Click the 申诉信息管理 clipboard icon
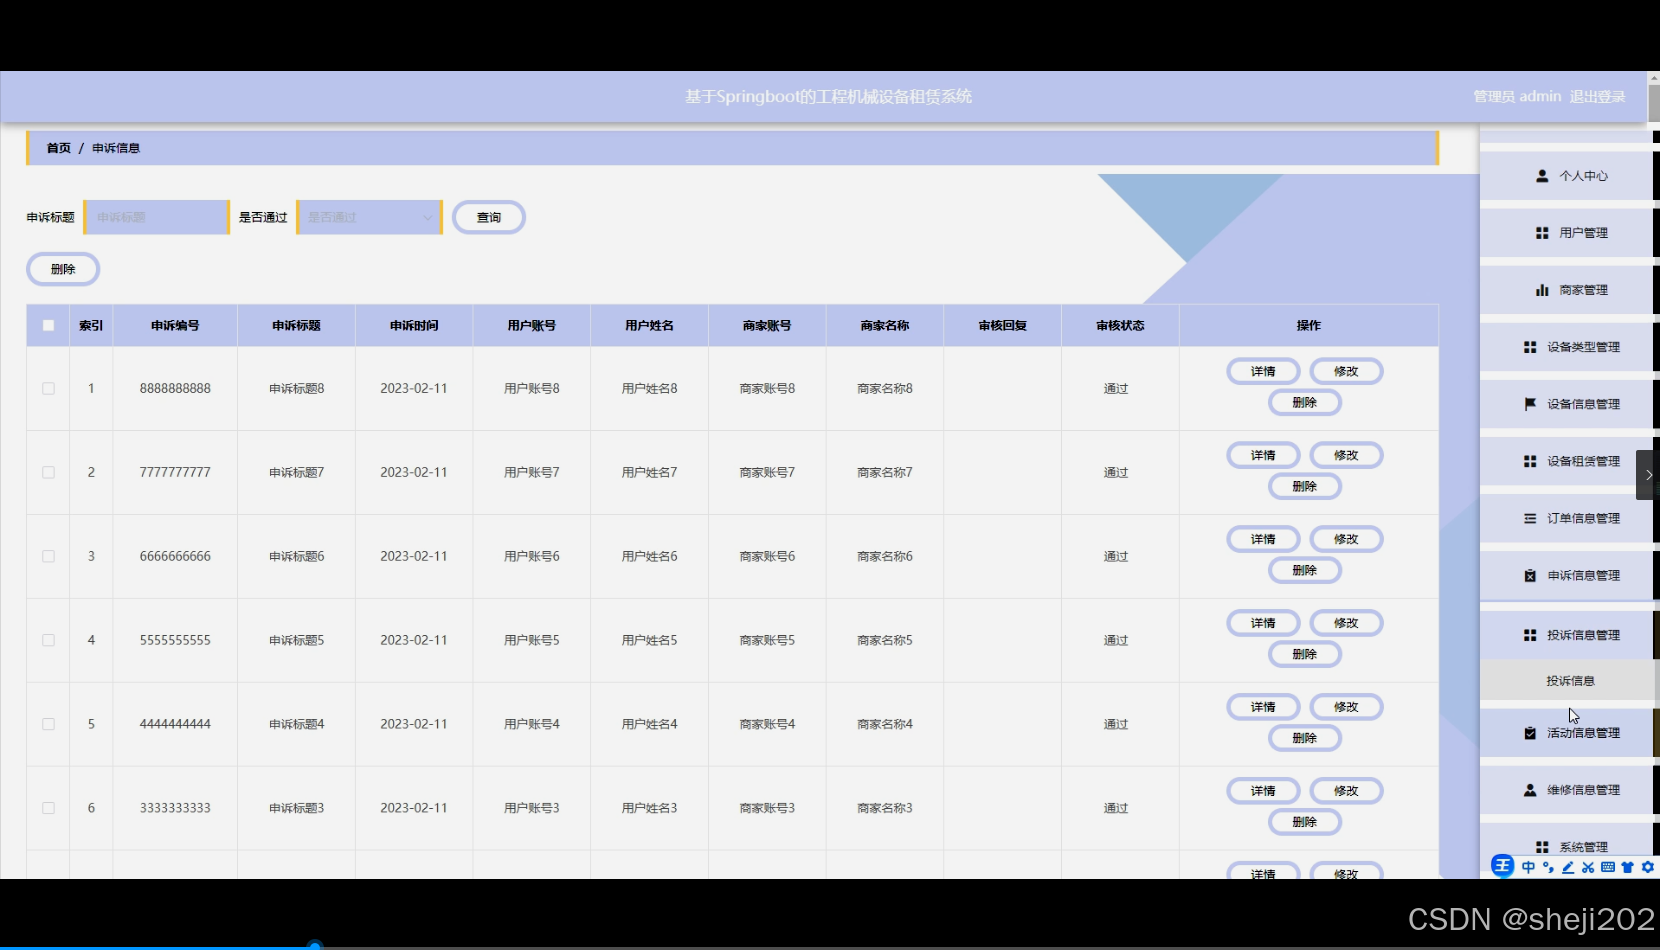This screenshot has height=950, width=1660. pos(1530,576)
